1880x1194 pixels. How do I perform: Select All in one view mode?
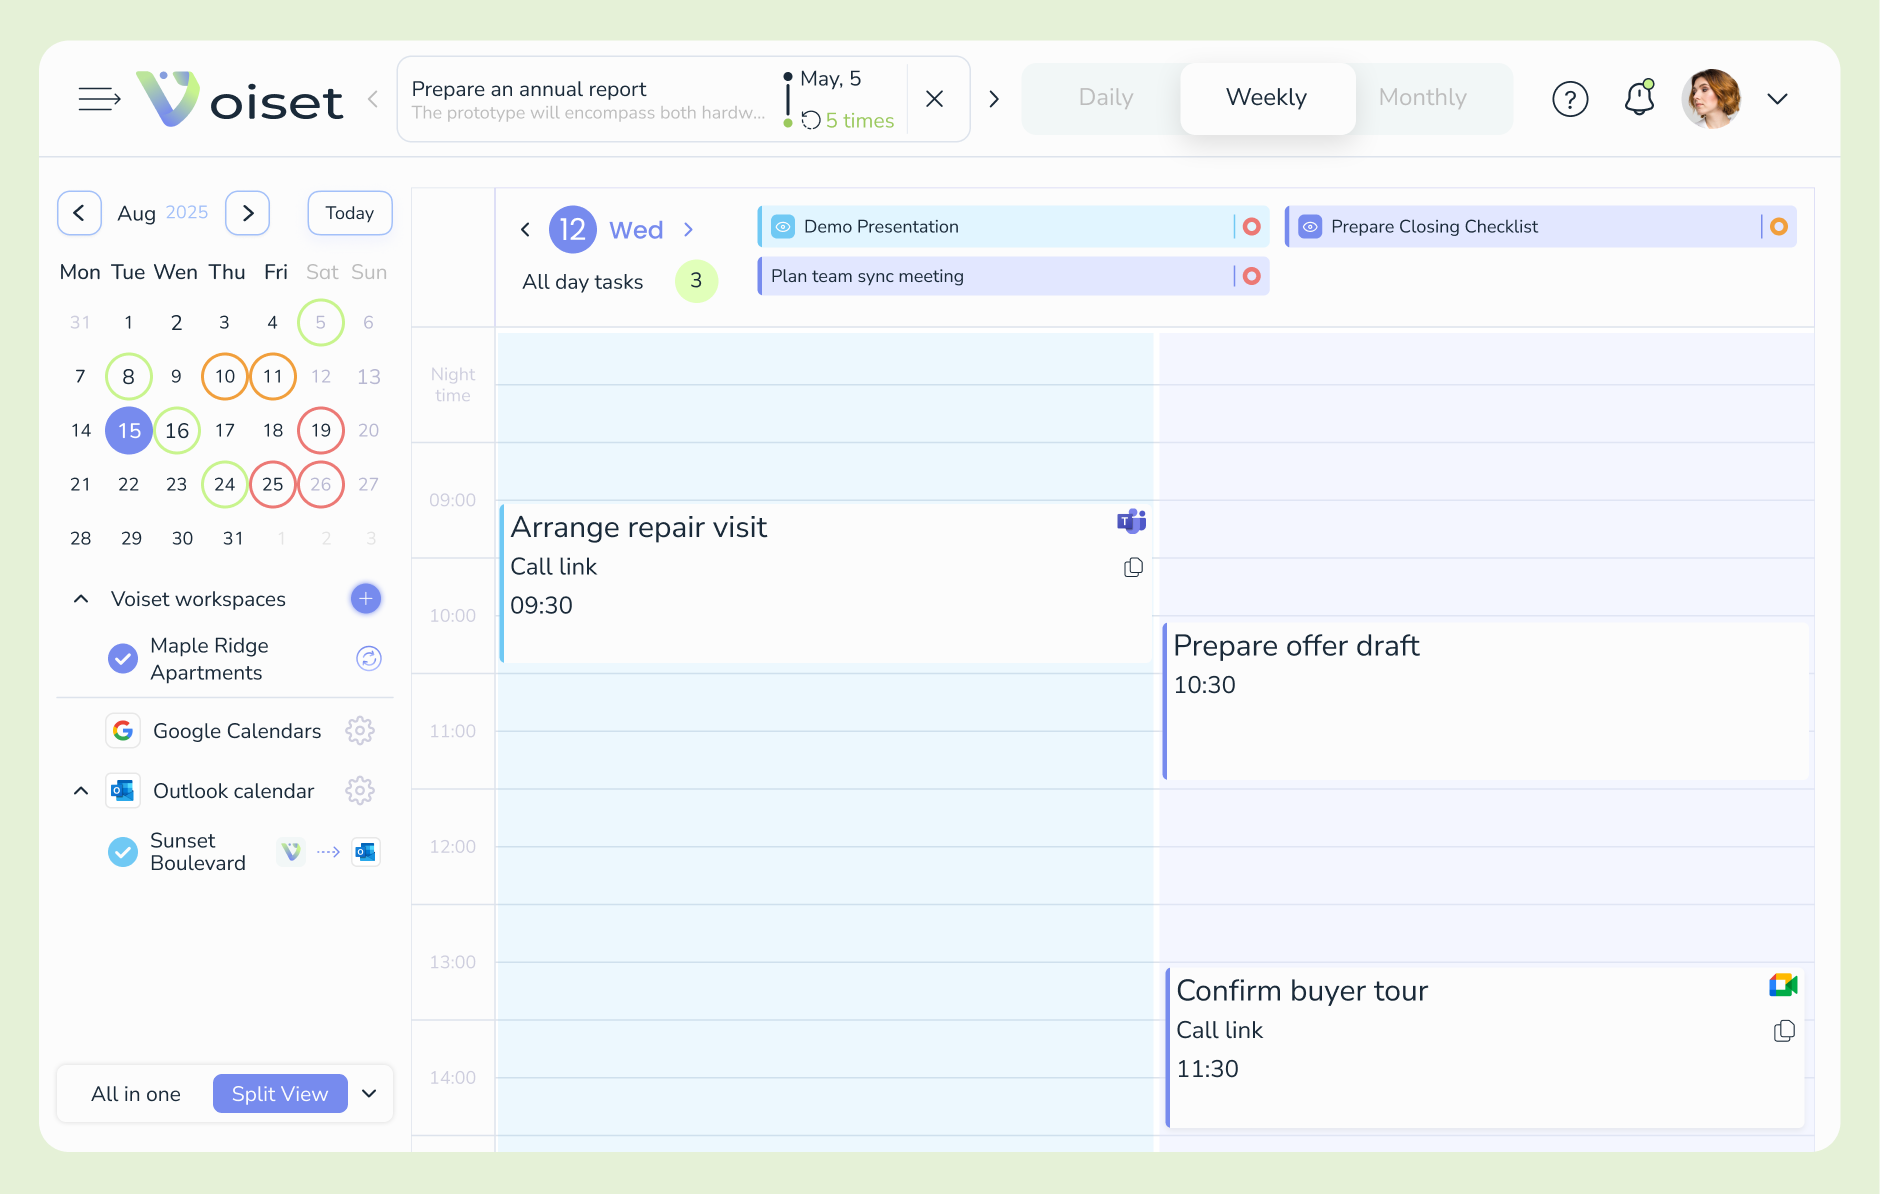tap(136, 1094)
